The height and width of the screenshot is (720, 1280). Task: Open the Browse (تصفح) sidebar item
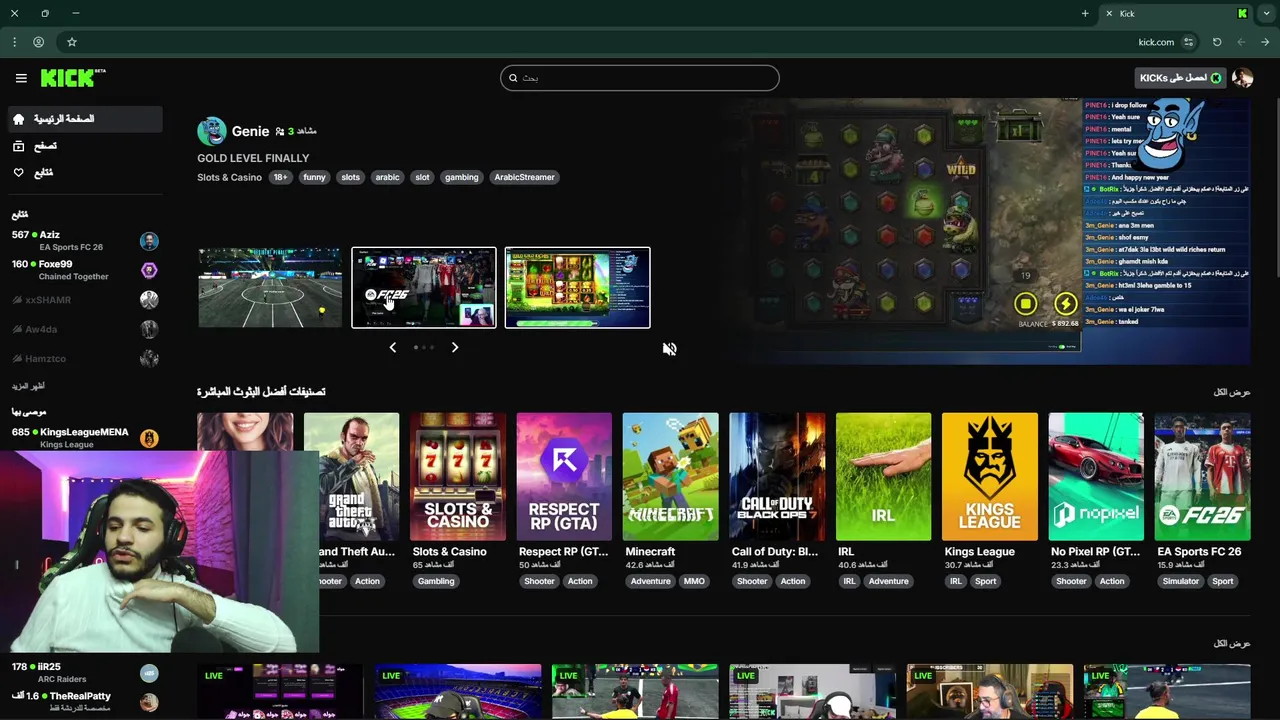pyautogui.click(x=85, y=146)
